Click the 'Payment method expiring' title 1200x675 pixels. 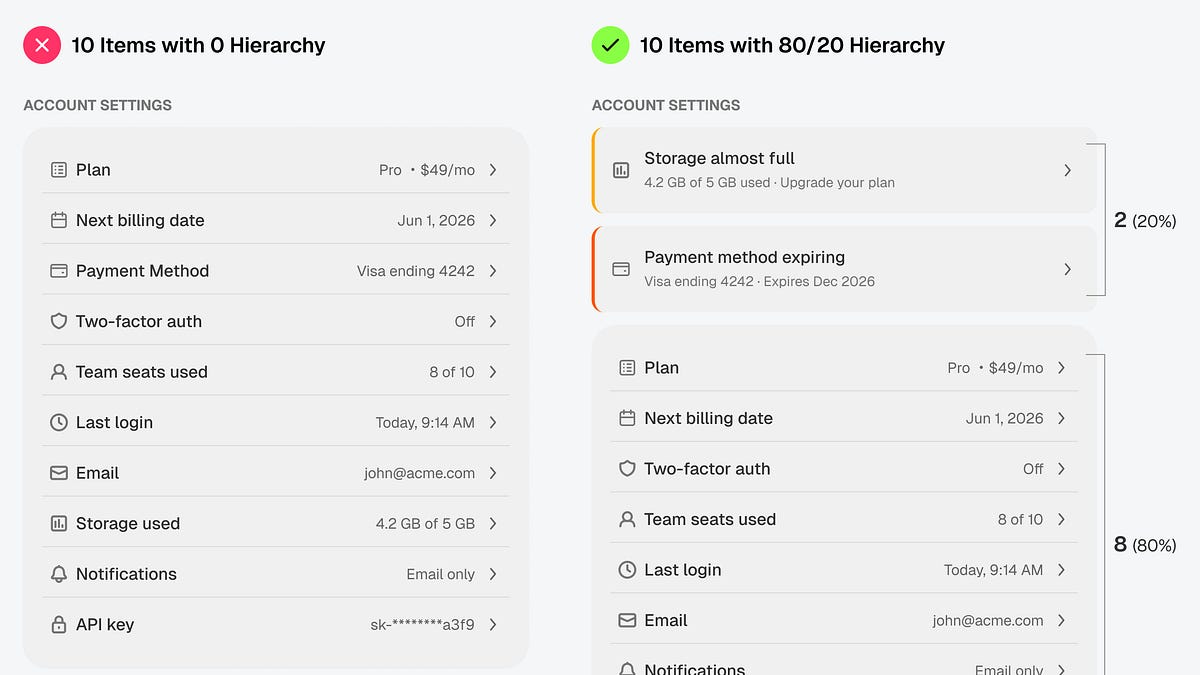[744, 257]
